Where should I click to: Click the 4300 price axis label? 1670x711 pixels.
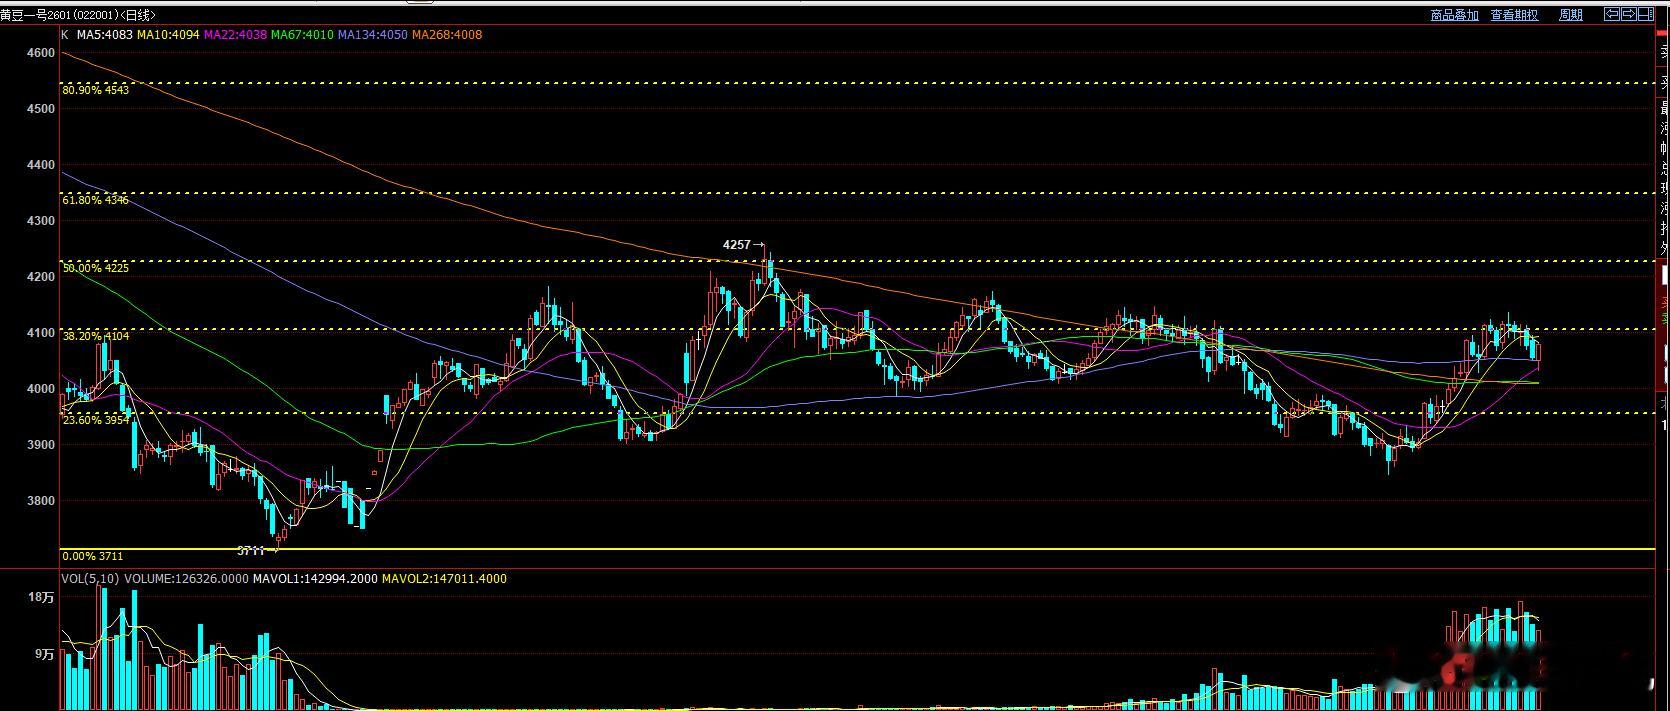click(41, 220)
